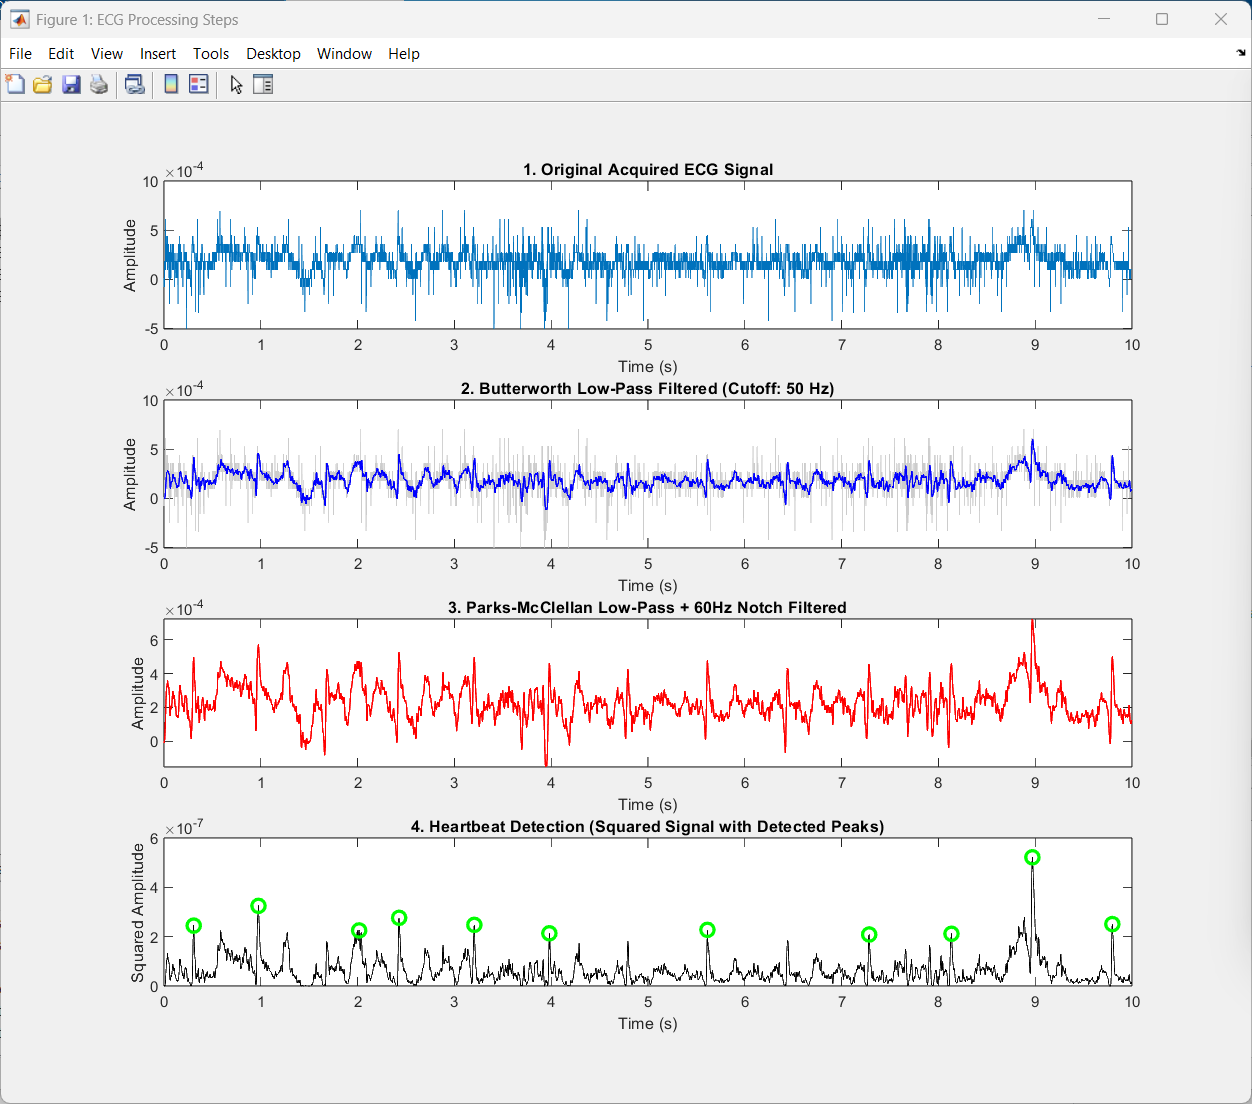The height and width of the screenshot is (1104, 1252).
Task: Select the Parks-McClellan Low-Pass plot title
Action: tap(647, 607)
